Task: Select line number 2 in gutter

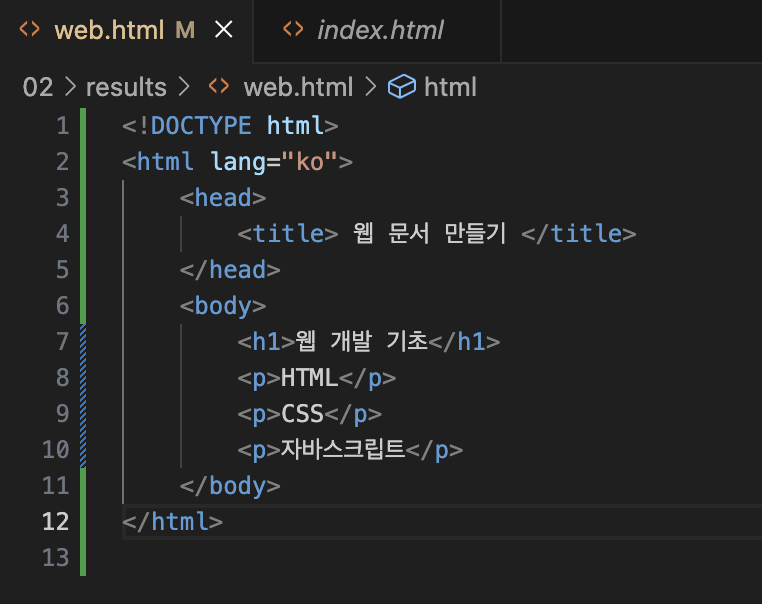Action: pyautogui.click(x=62, y=162)
